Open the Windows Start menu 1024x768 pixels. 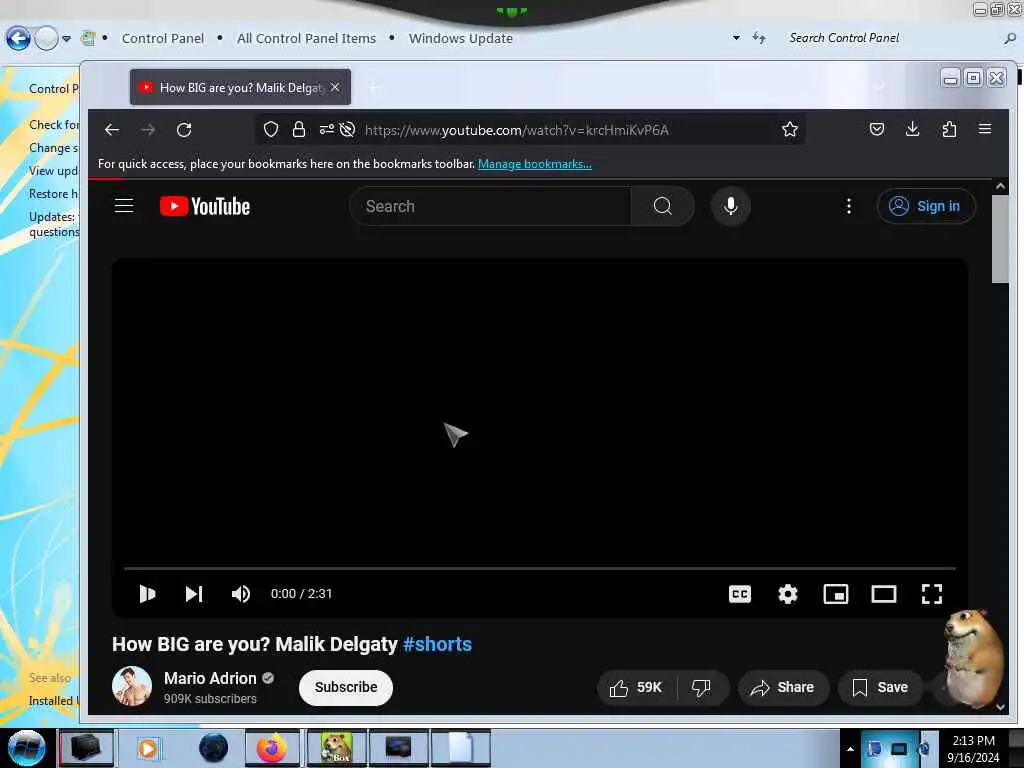pyautogui.click(x=26, y=748)
